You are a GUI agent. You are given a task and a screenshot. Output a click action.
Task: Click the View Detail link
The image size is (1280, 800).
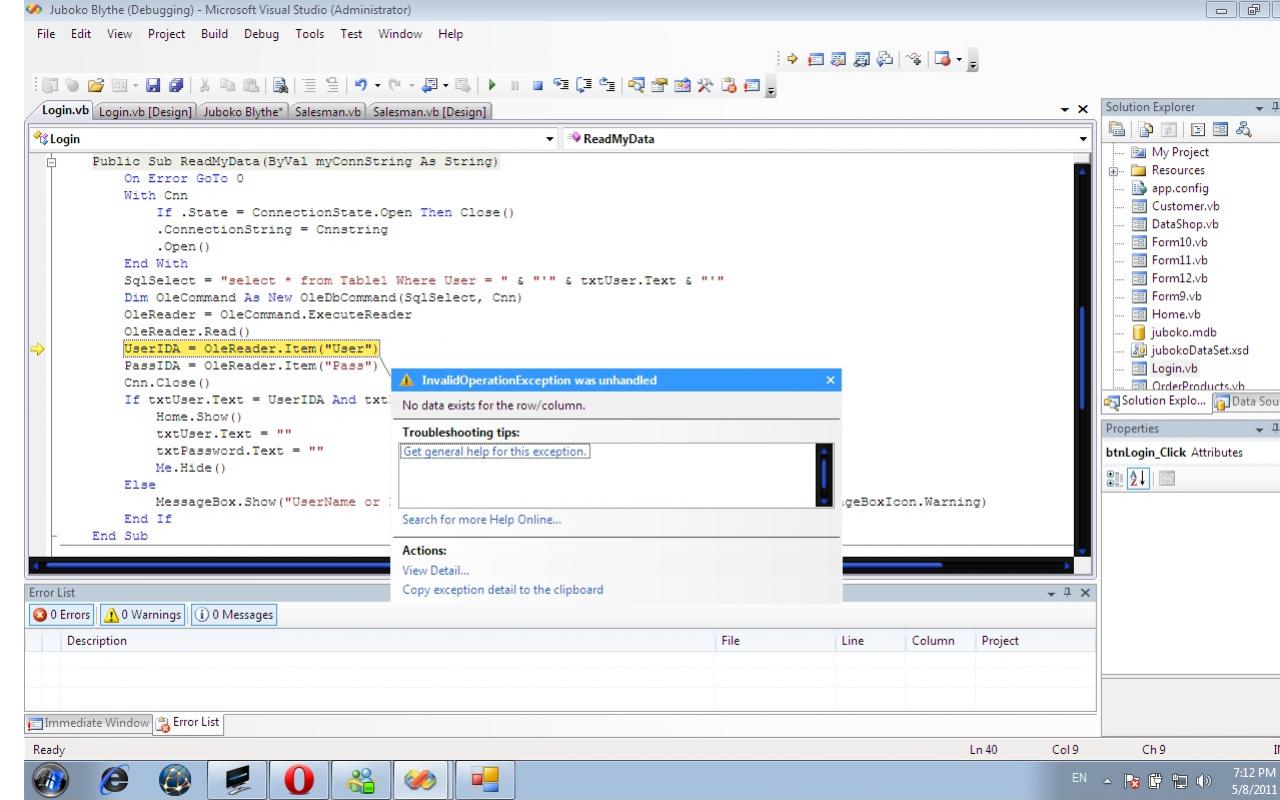[435, 570]
